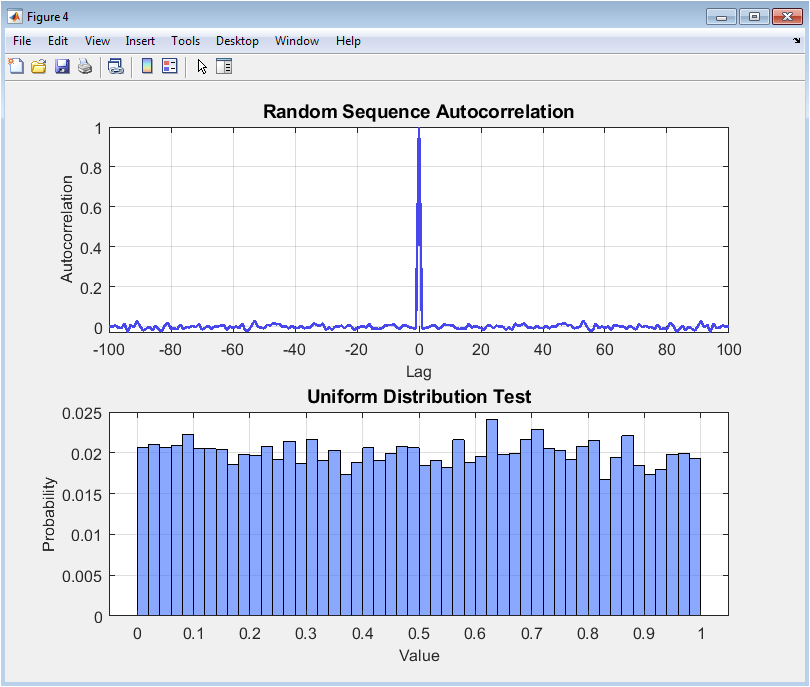This screenshot has width=810, height=687.
Task: Click the Link Plot toolbar icon
Action: pos(116,66)
